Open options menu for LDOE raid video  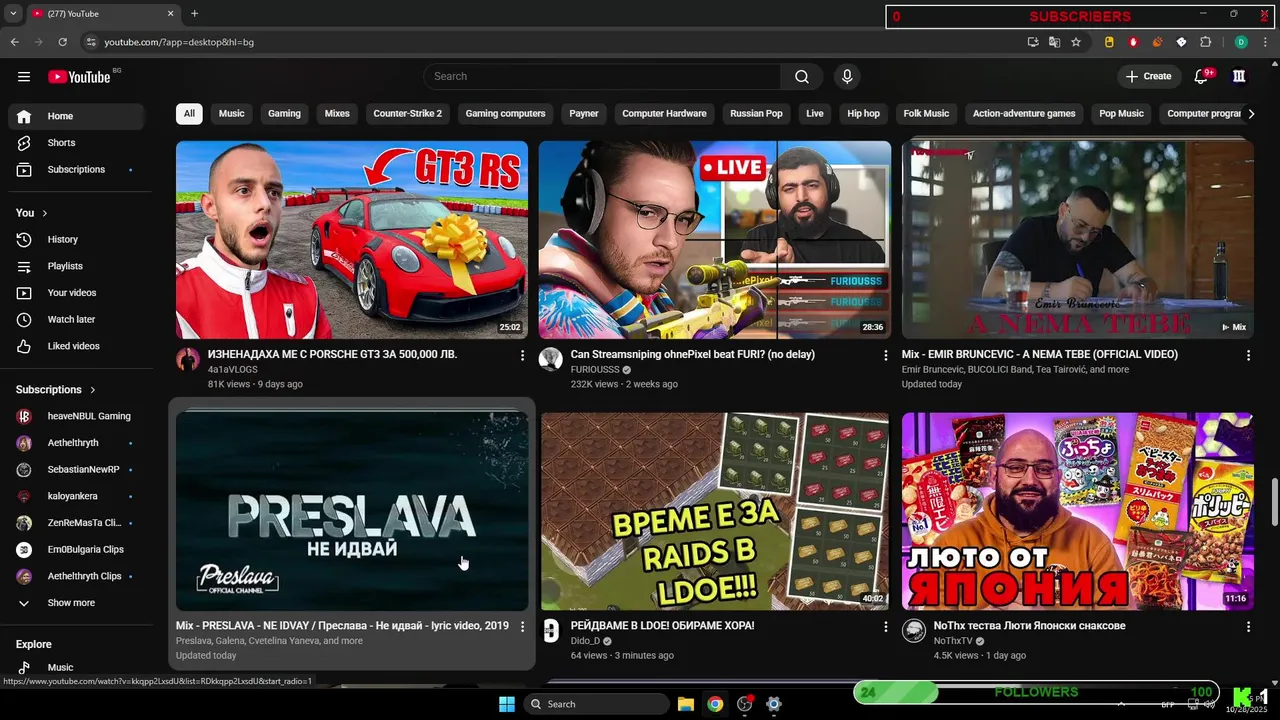point(885,626)
